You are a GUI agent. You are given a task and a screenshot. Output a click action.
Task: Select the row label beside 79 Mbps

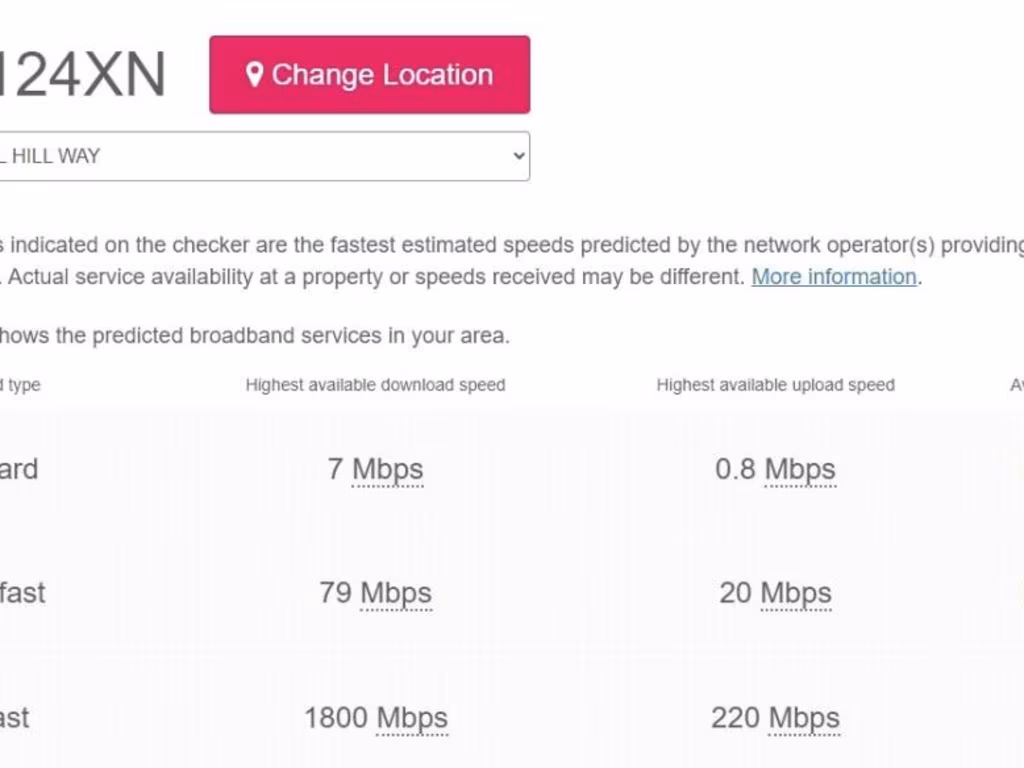point(22,593)
